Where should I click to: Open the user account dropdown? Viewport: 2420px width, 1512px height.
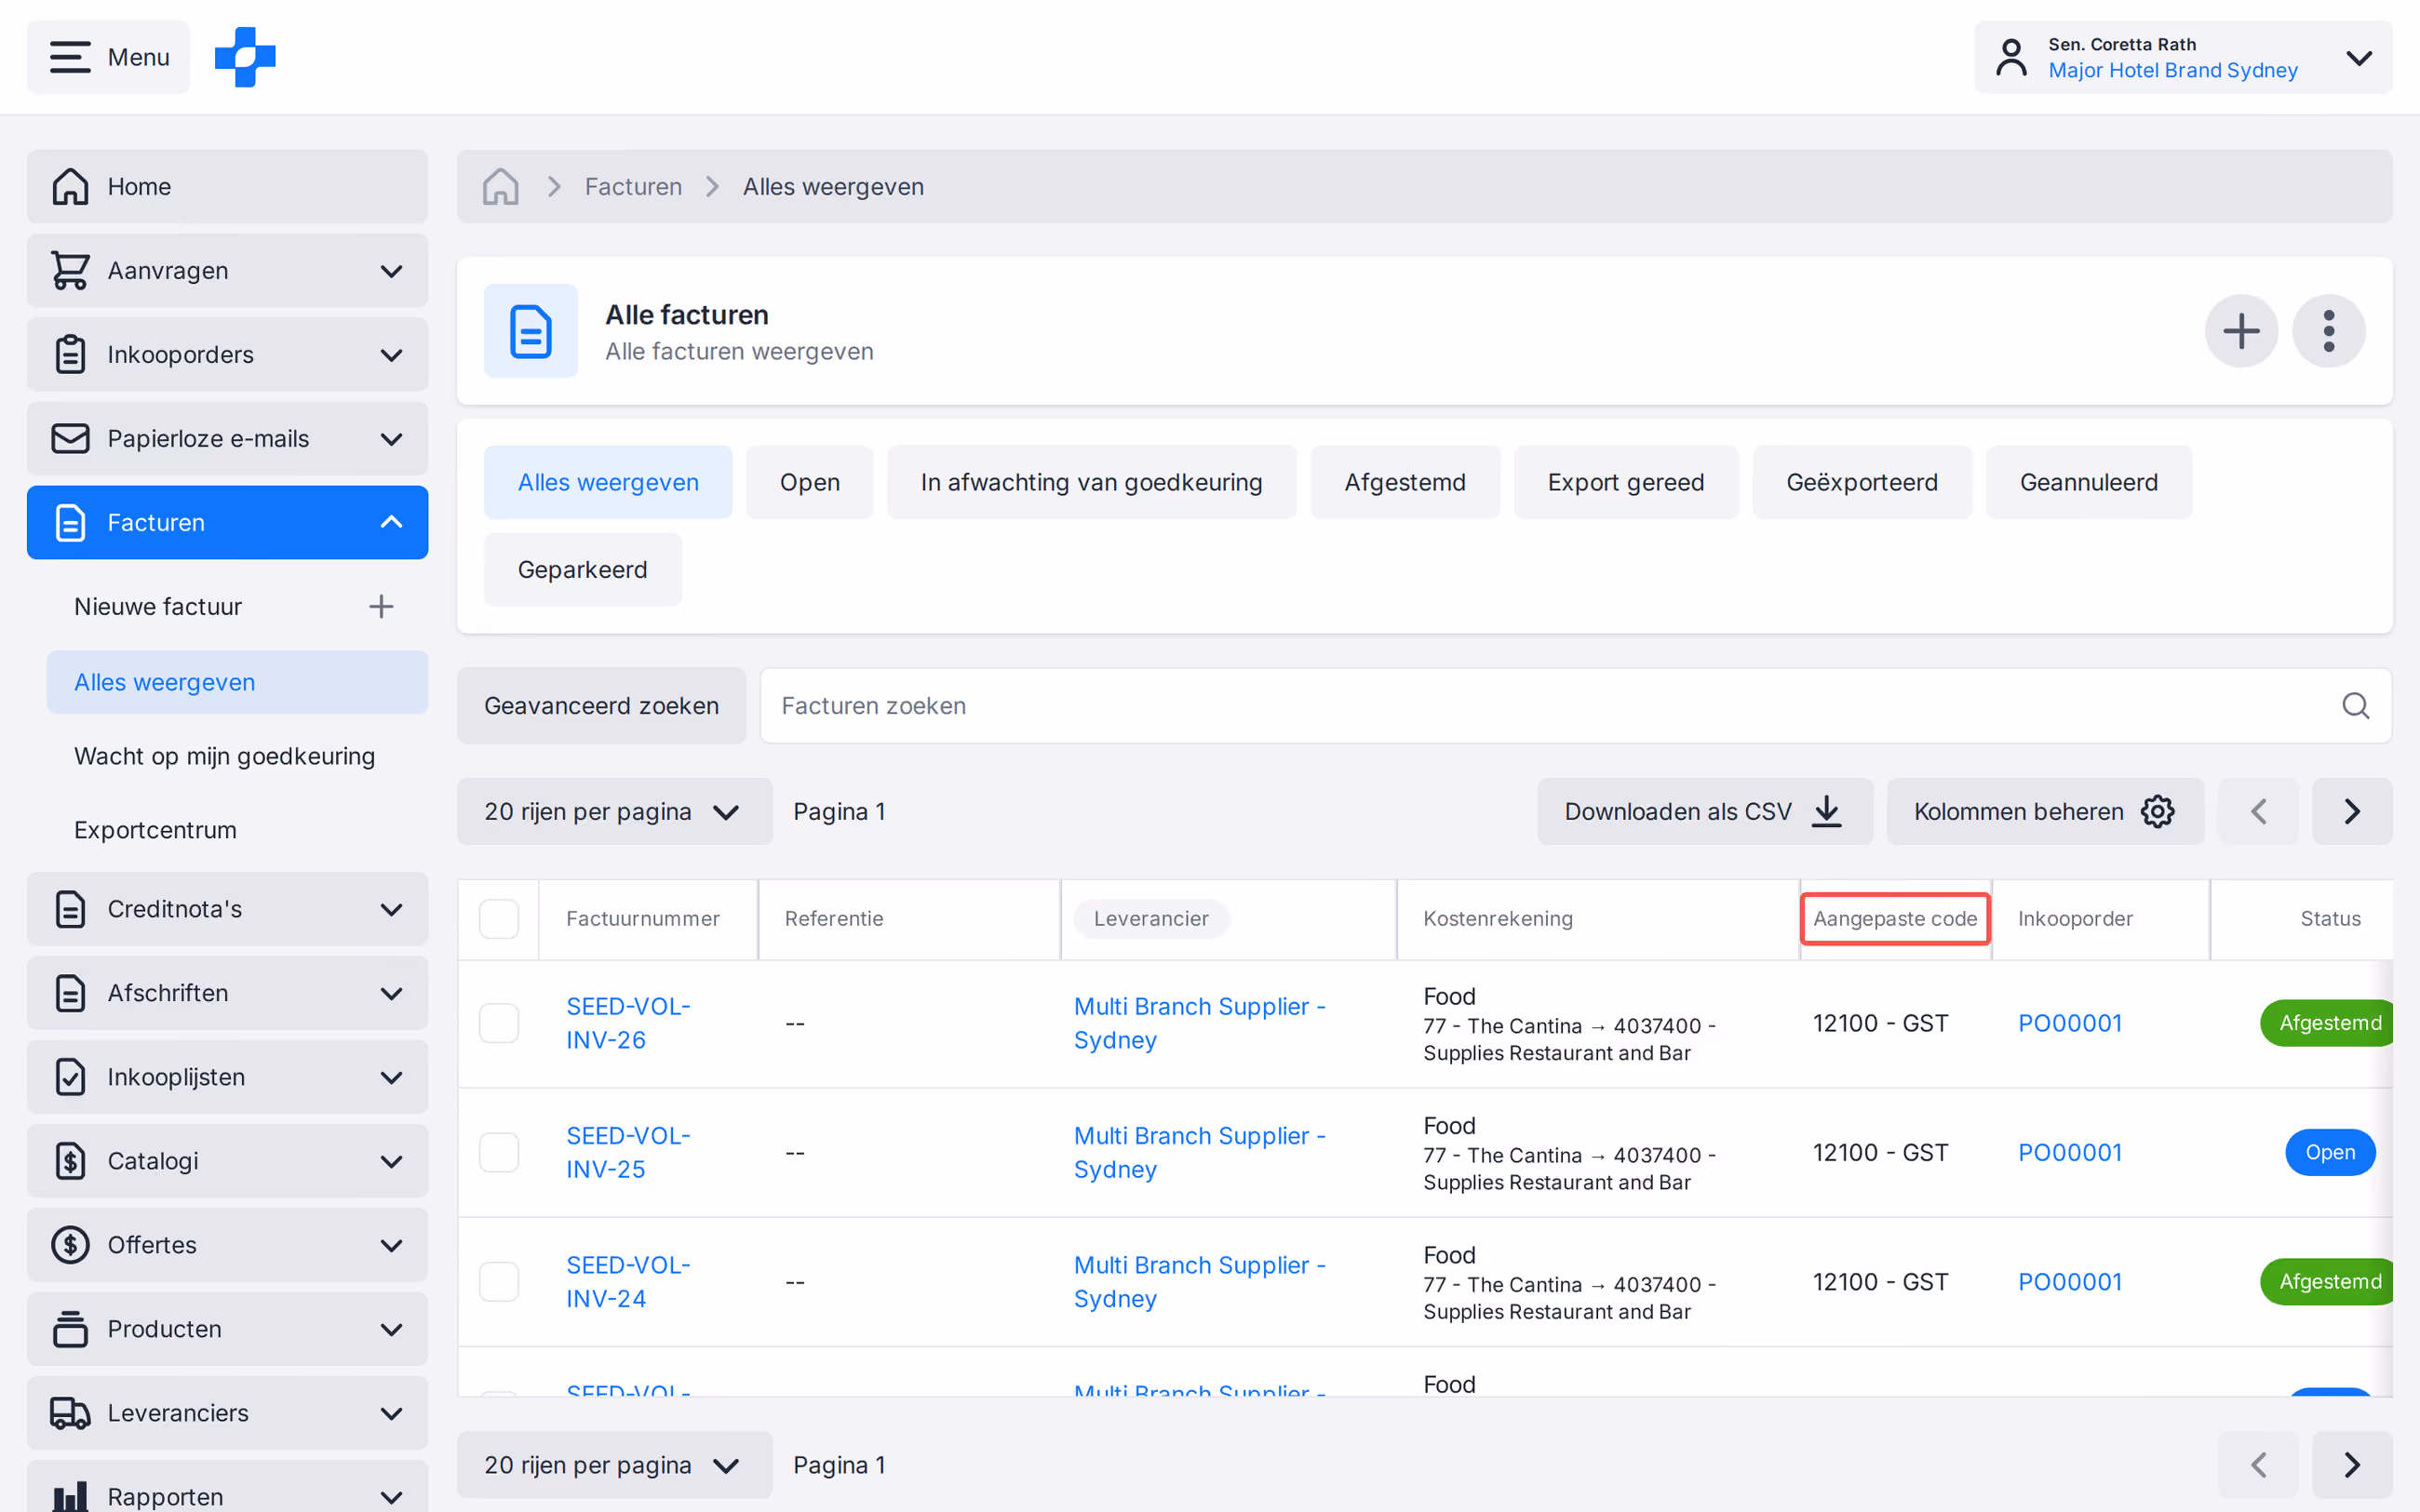pos(2183,57)
